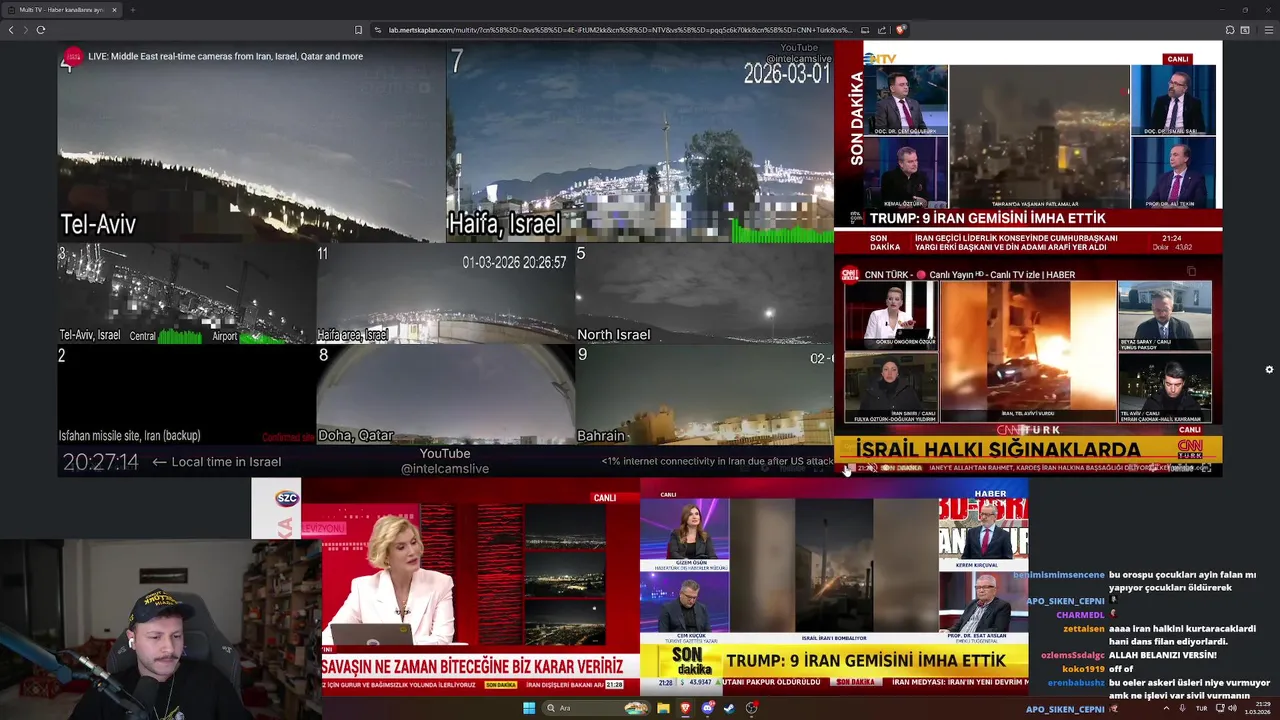Click the Doha, Qatar camera feed
The height and width of the screenshot is (720, 1280).
click(445, 395)
